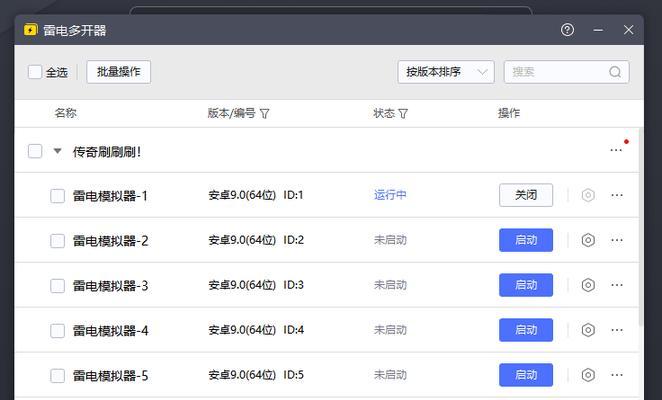The width and height of the screenshot is (662, 400).
Task: Open more options for 雷电模拟器-3
Action: tap(617, 285)
